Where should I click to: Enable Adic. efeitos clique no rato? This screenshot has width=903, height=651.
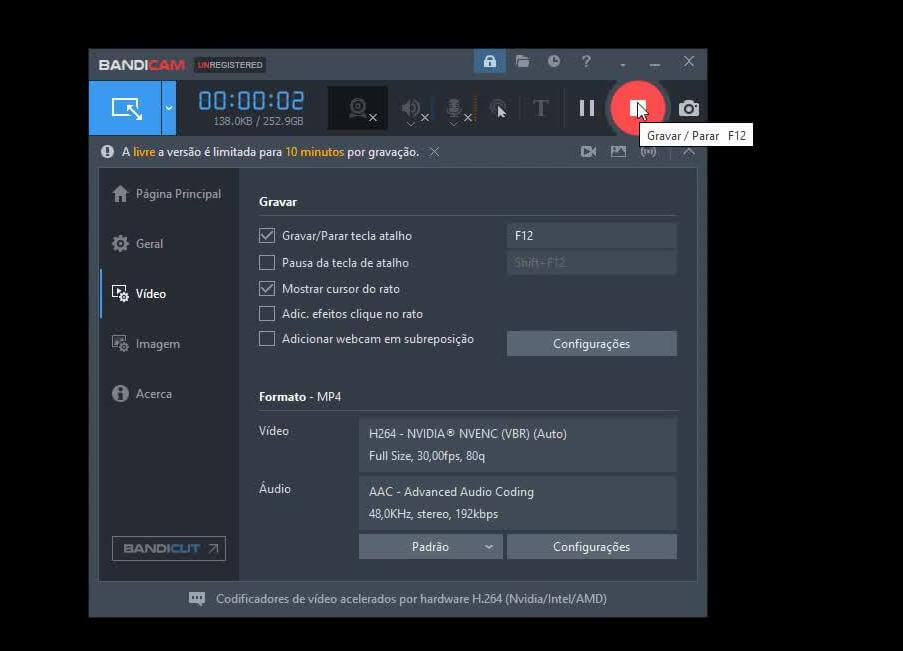(267, 313)
